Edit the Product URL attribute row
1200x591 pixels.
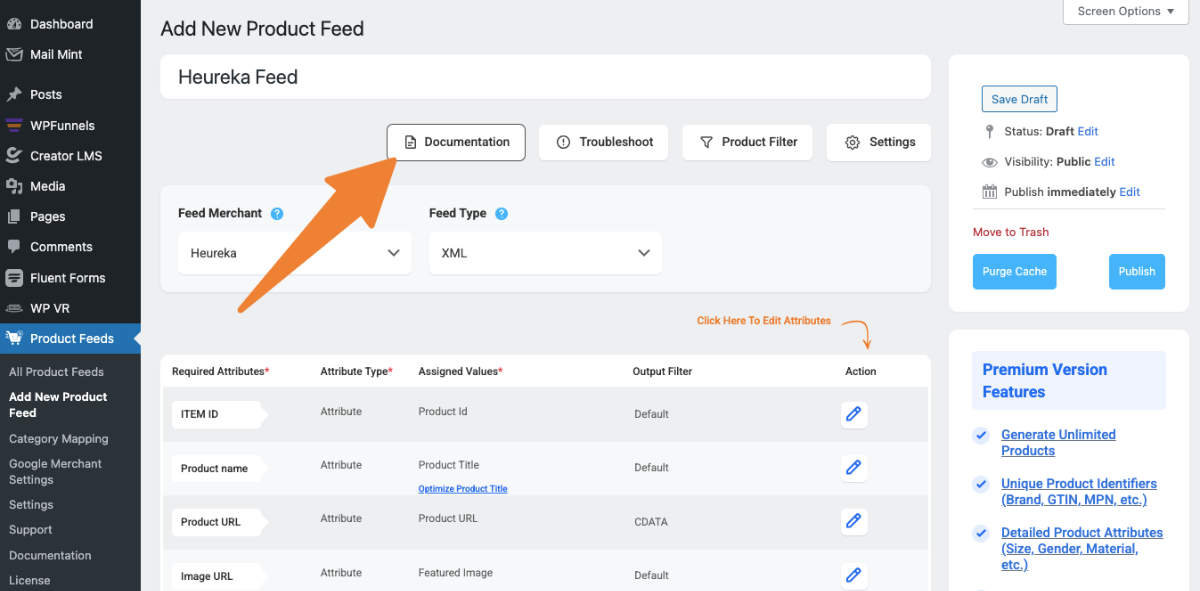(853, 520)
